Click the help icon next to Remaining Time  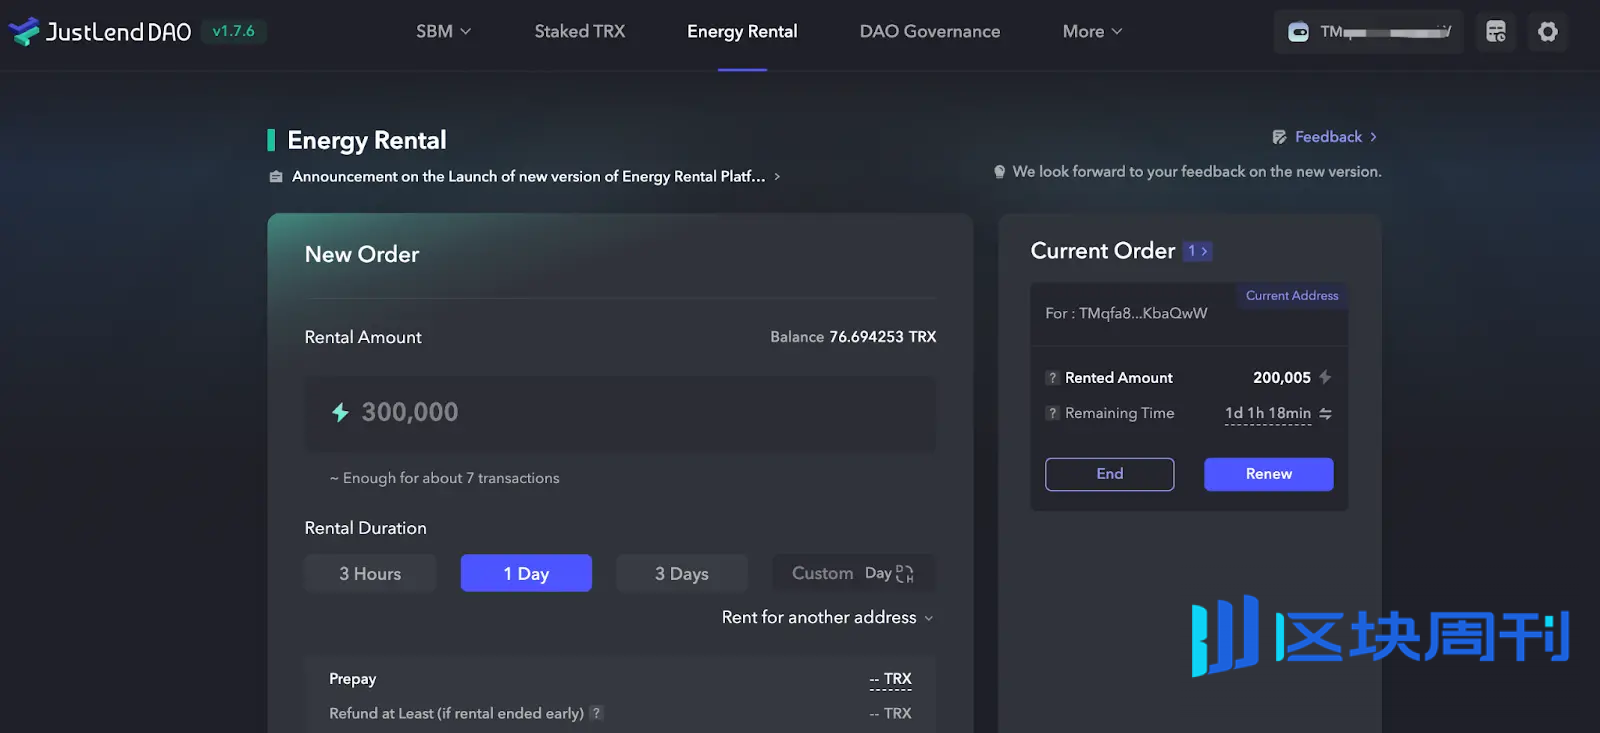(x=1052, y=413)
